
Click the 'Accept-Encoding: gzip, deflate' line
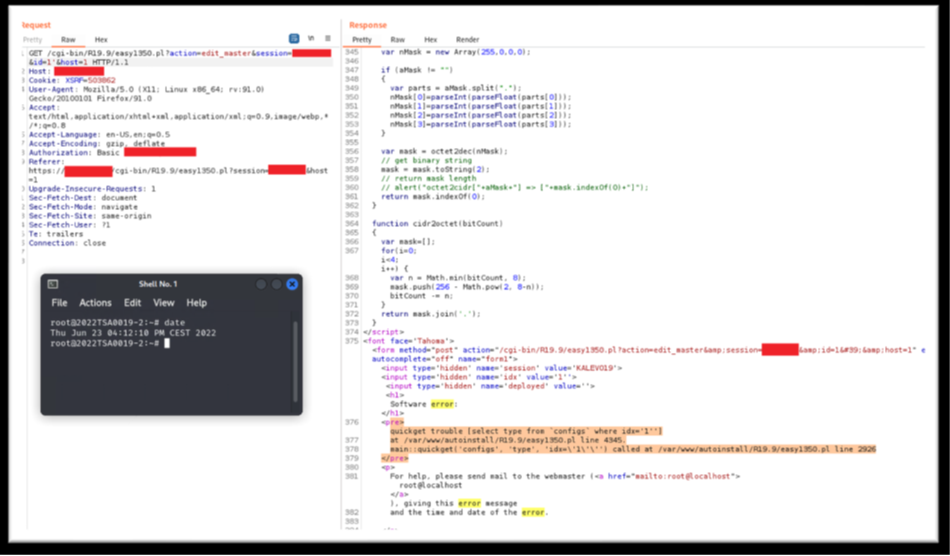click(x=95, y=144)
